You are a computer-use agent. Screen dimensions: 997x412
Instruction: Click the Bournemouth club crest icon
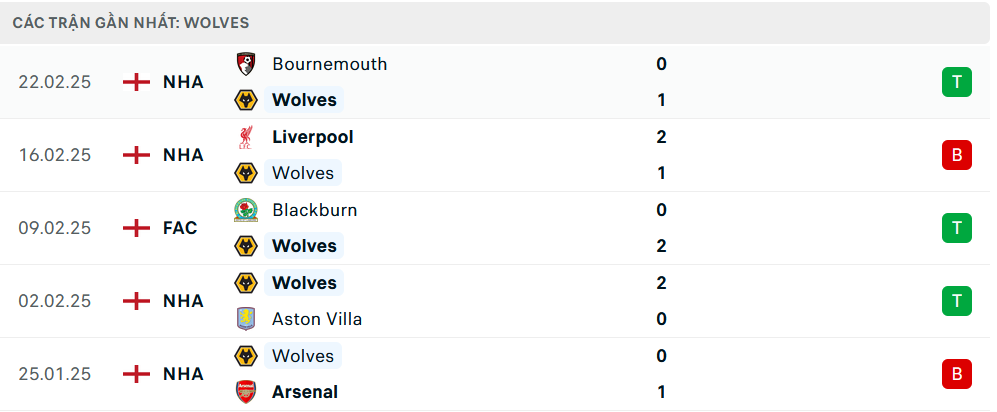point(245,64)
